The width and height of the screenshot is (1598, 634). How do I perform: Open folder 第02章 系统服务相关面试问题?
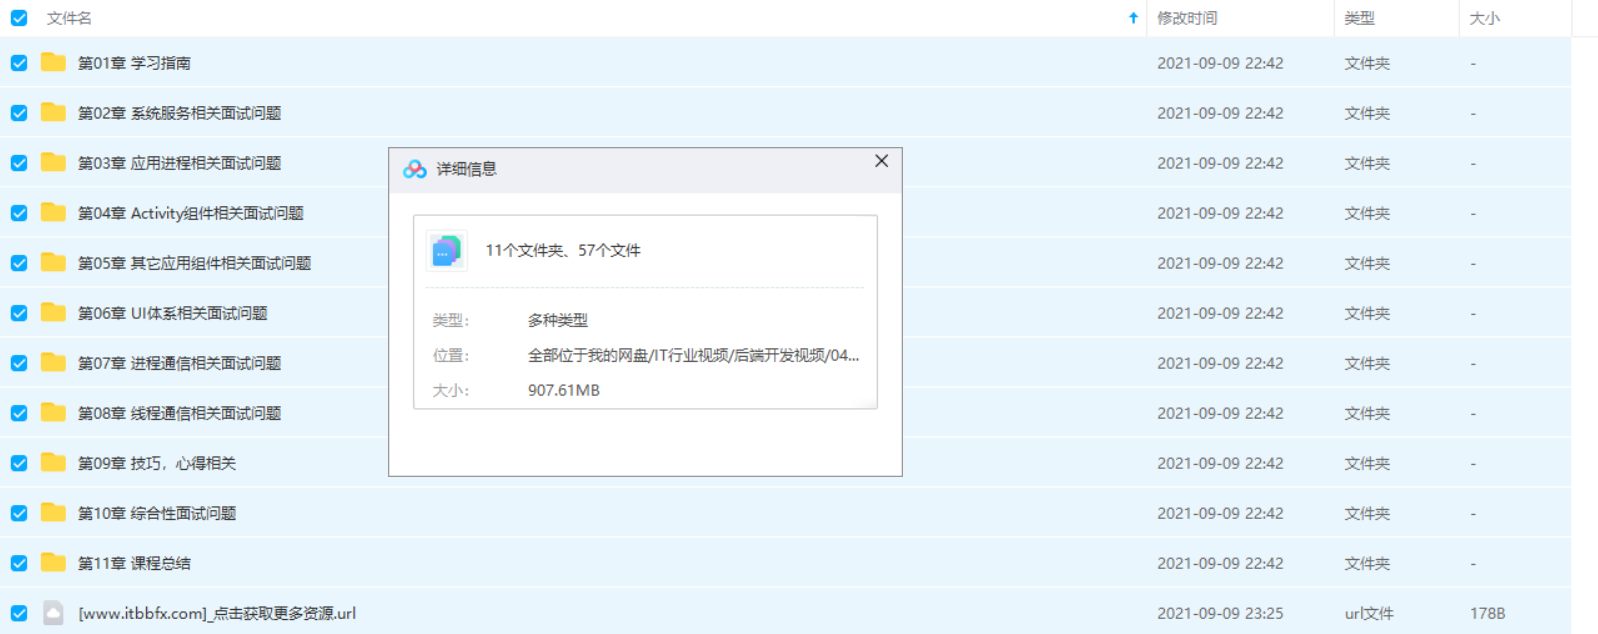(x=179, y=113)
